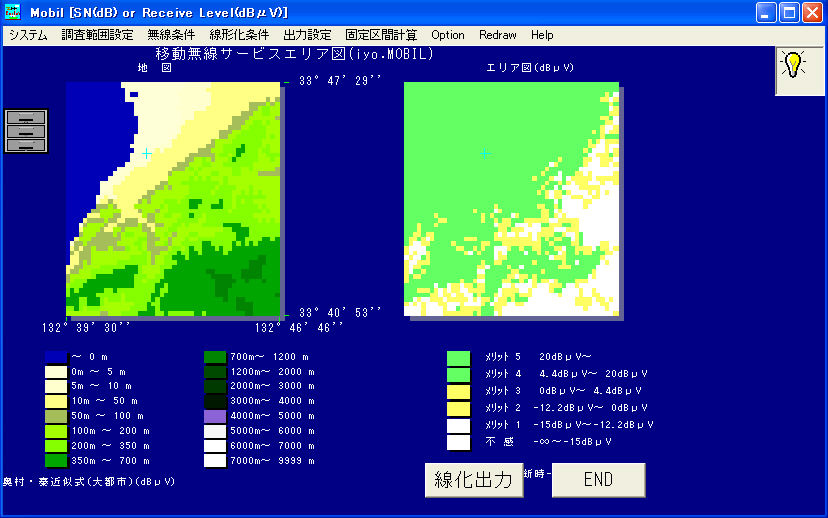Open the 固定区間計算 menu
Screen dimensions: 828x518
381,35
